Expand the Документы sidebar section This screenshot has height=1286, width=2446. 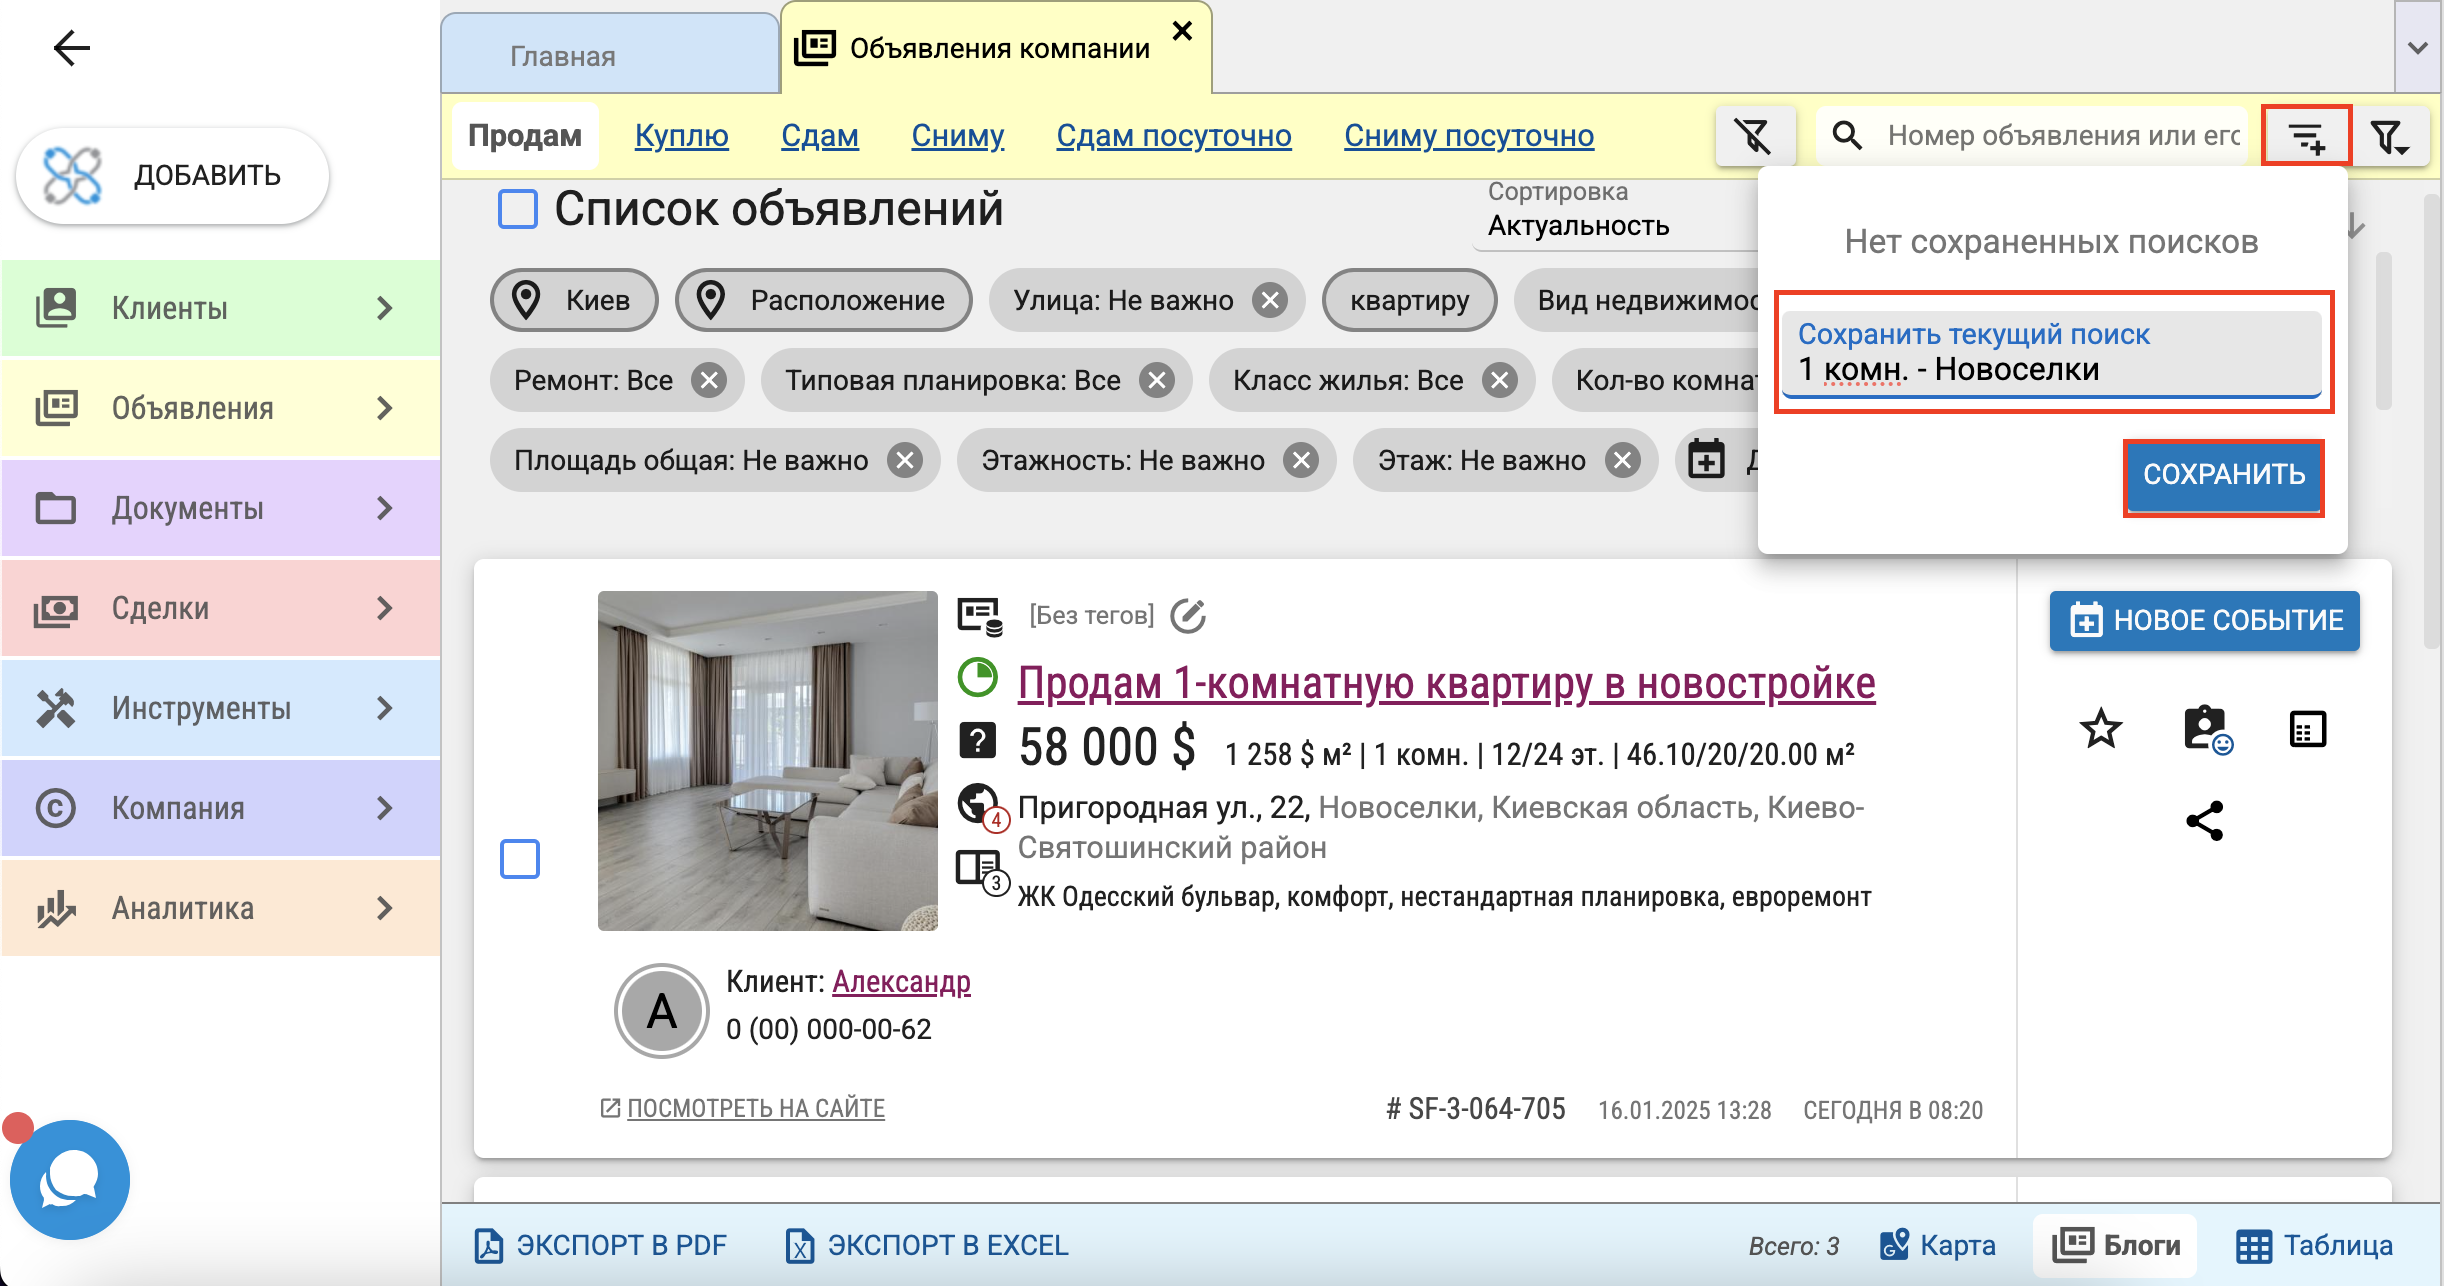[220, 508]
